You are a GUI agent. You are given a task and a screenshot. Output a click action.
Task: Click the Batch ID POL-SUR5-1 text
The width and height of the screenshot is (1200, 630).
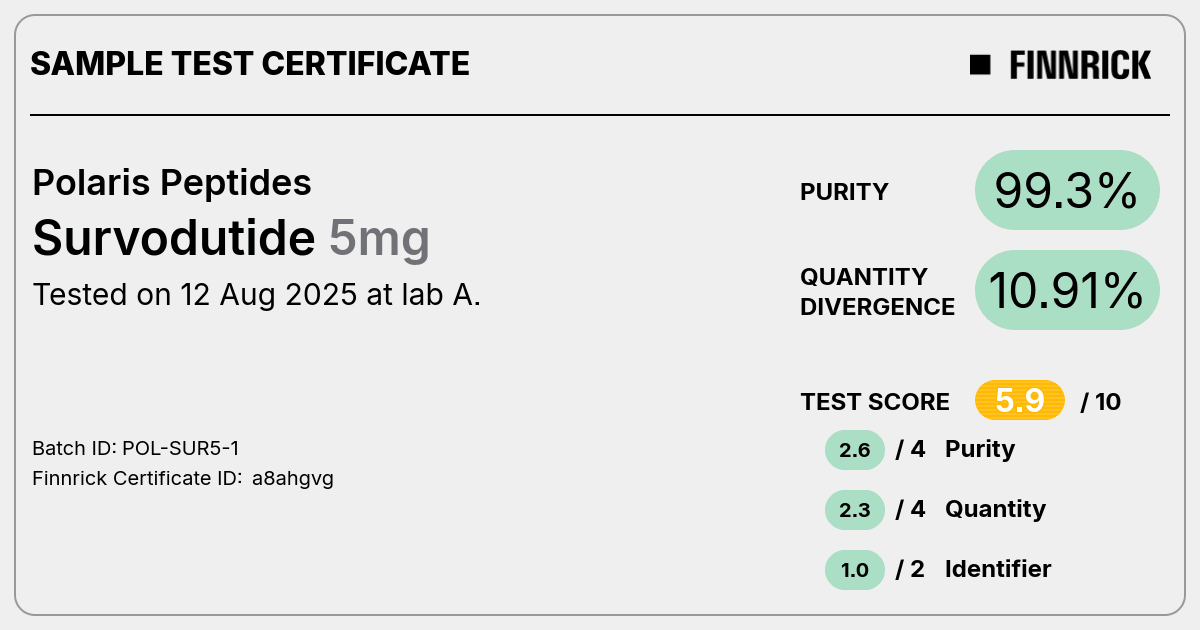(136, 448)
